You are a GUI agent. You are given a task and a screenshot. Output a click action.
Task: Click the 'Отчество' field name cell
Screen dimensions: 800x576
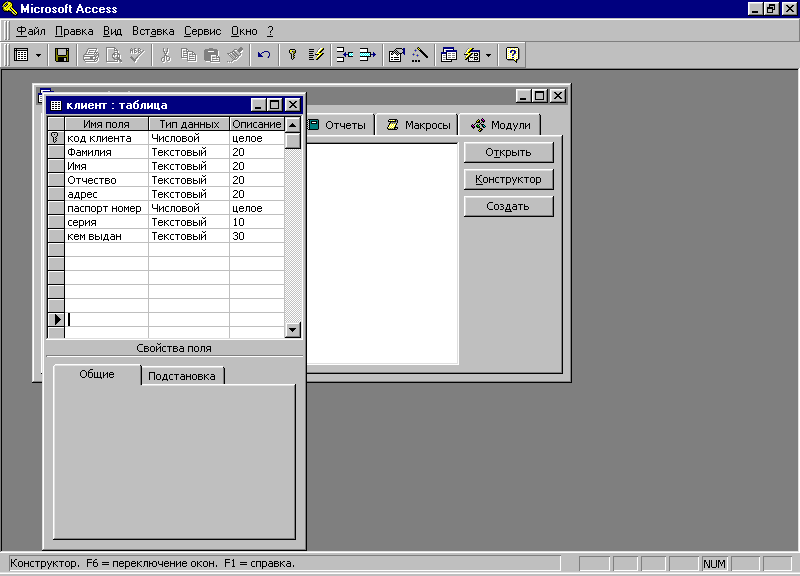[107, 180]
